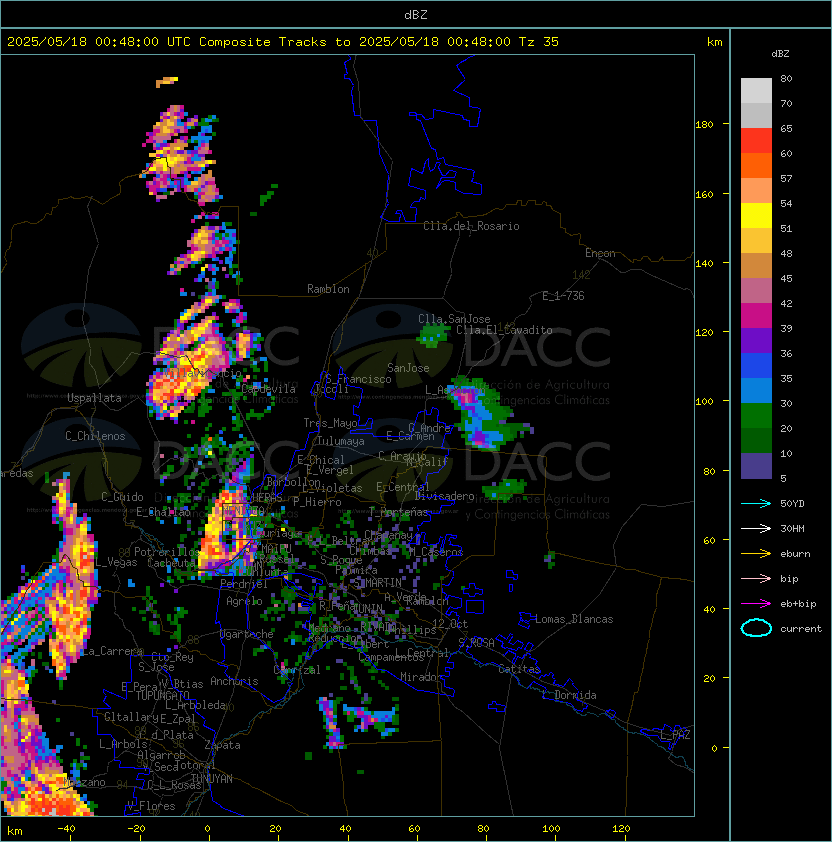Click the '180' km axis tick label
The image size is (832, 842).
[x=704, y=125]
